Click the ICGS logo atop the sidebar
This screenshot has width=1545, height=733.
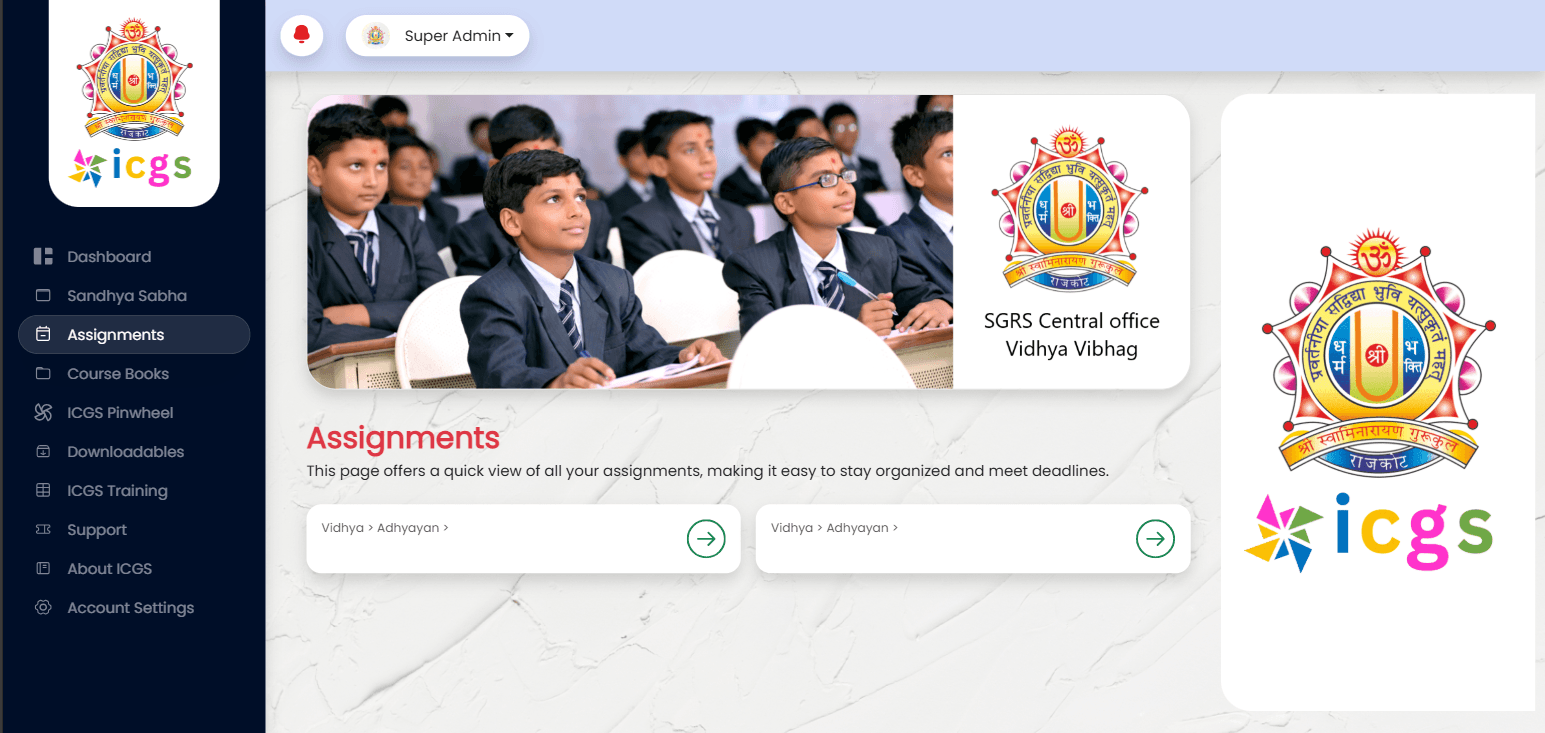(x=134, y=101)
